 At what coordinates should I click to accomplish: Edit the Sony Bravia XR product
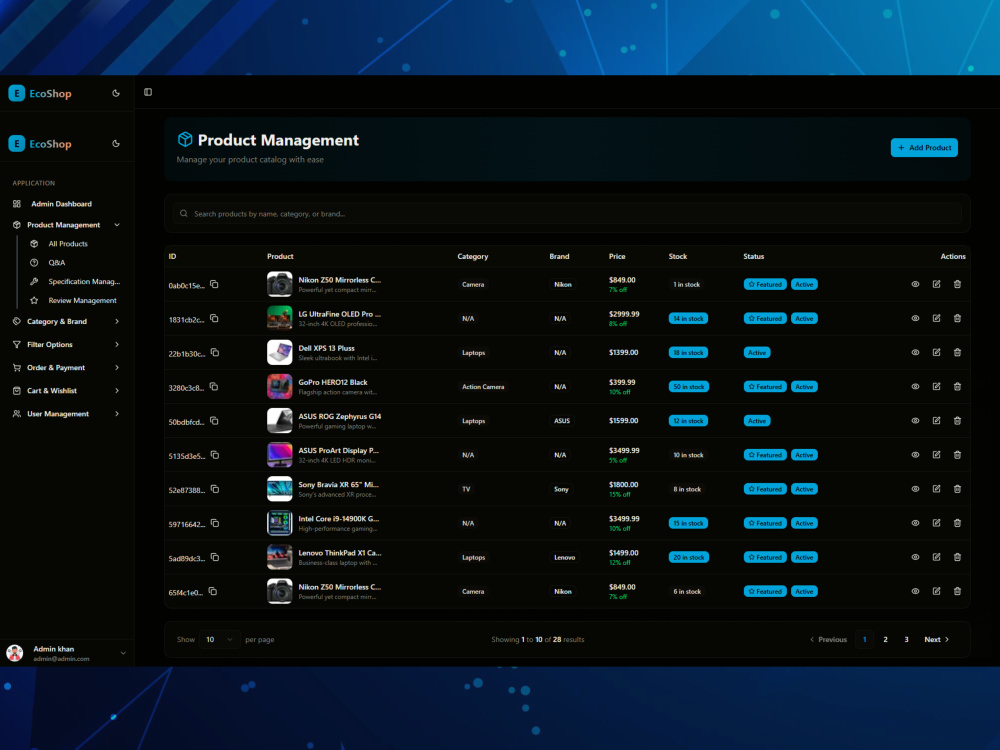pyautogui.click(x=936, y=489)
